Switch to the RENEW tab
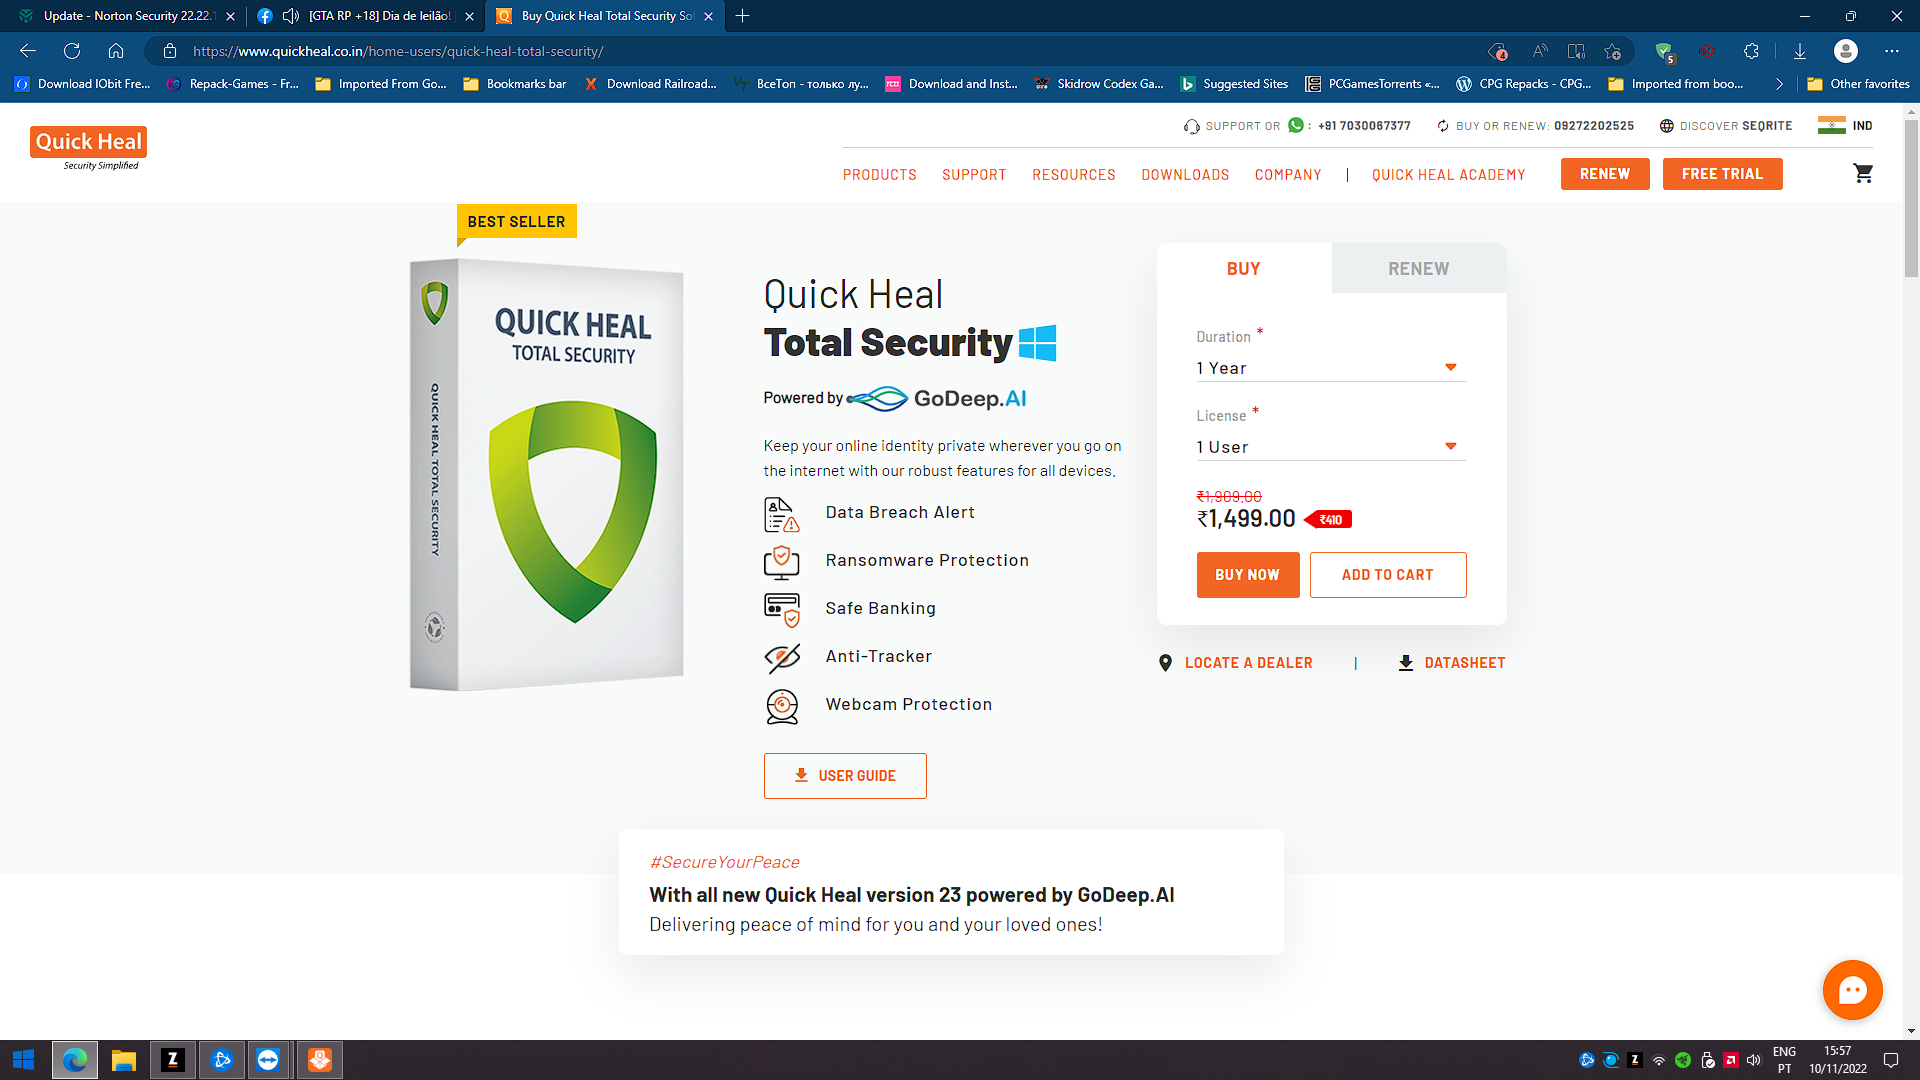 [x=1418, y=269]
